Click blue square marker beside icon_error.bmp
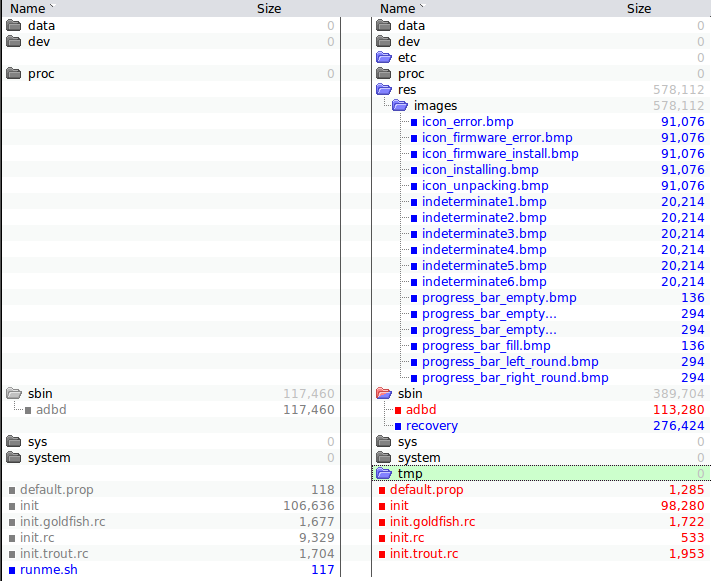Image resolution: width=711 pixels, height=581 pixels. click(x=414, y=122)
